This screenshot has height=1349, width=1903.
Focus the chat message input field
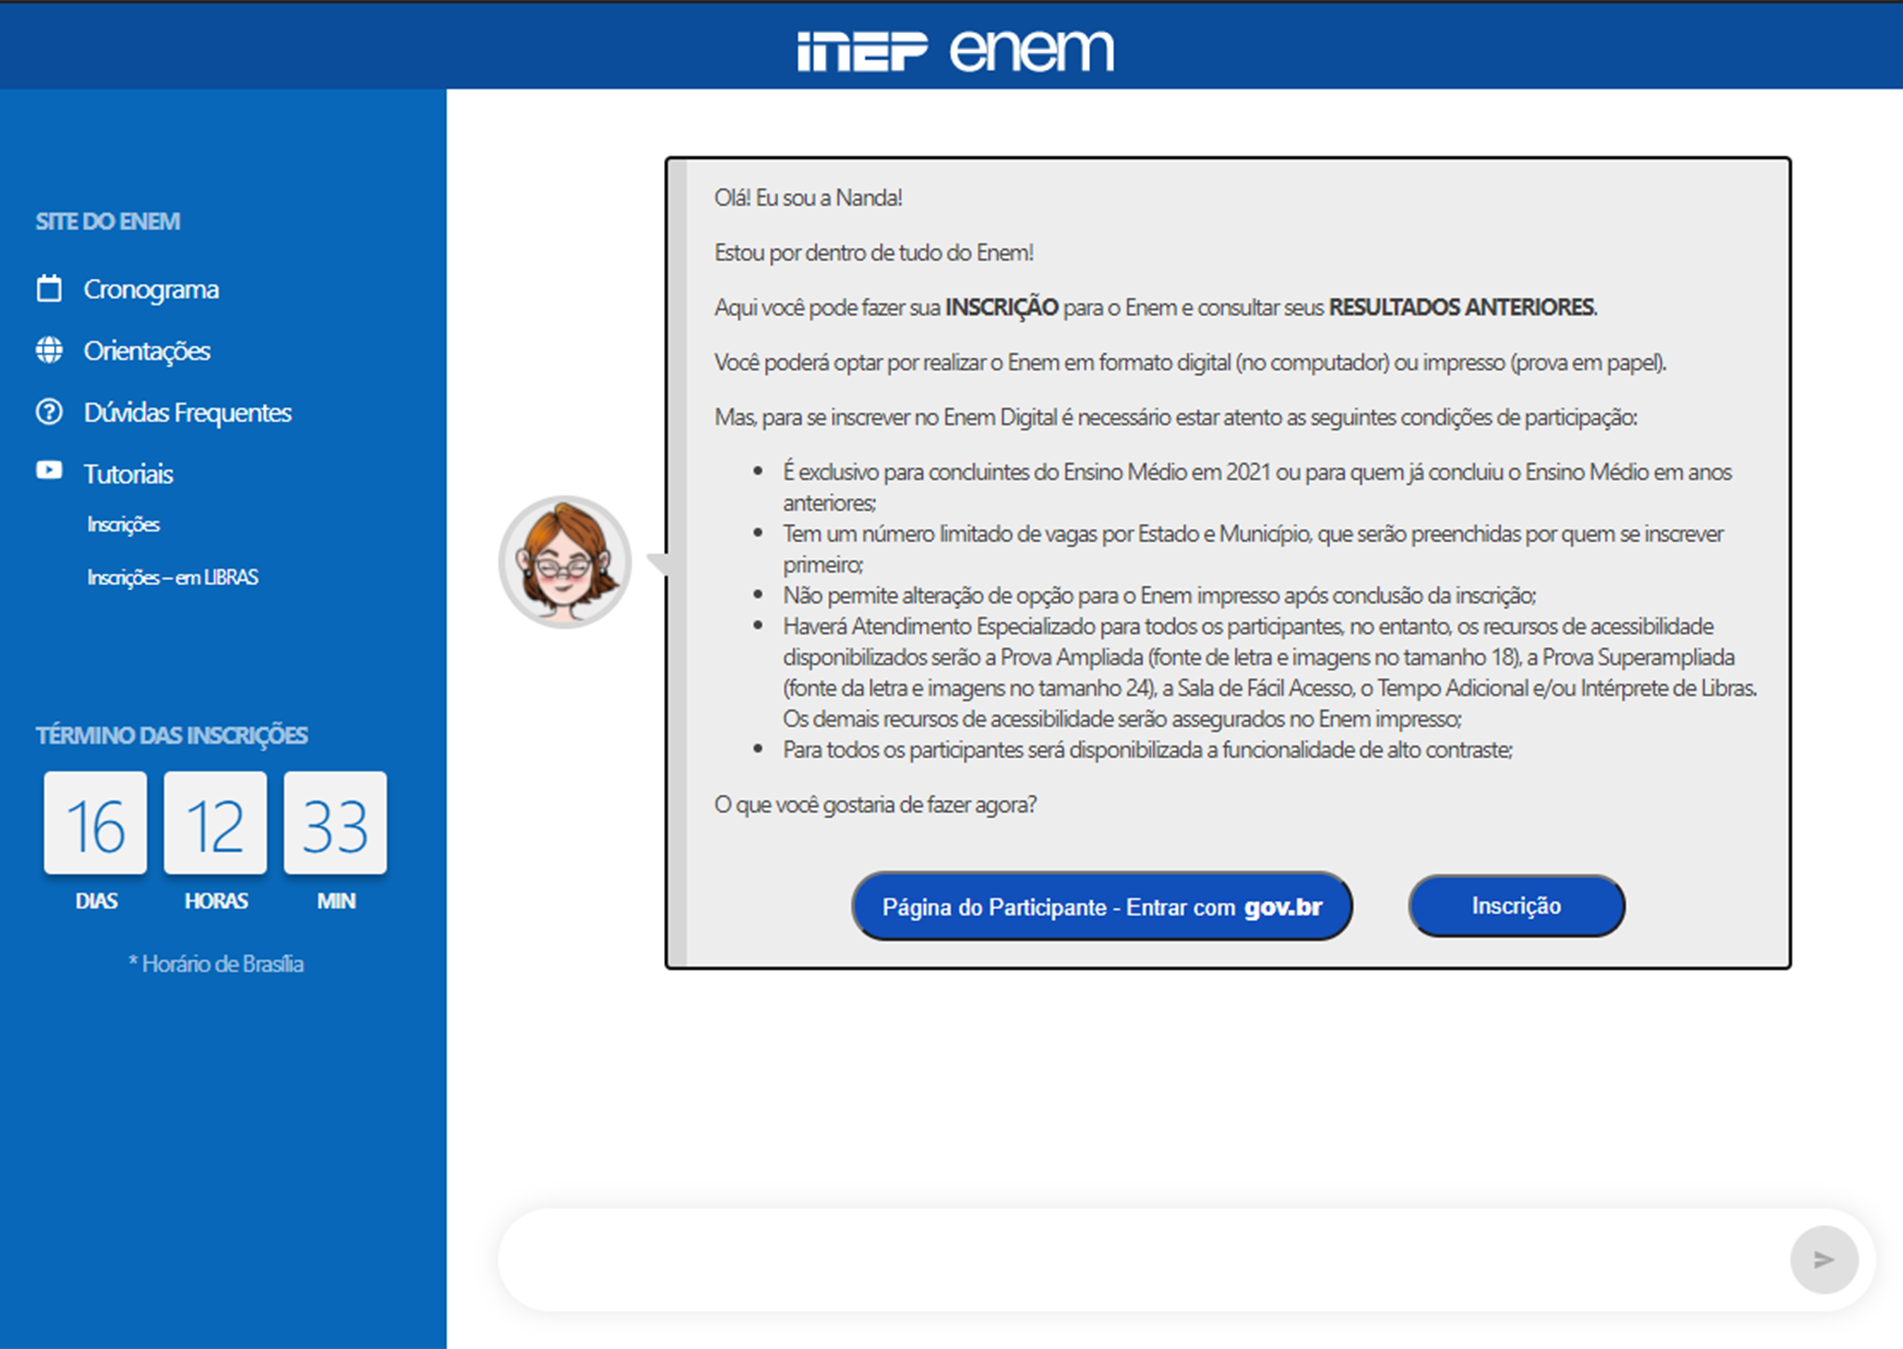(x=1140, y=1259)
